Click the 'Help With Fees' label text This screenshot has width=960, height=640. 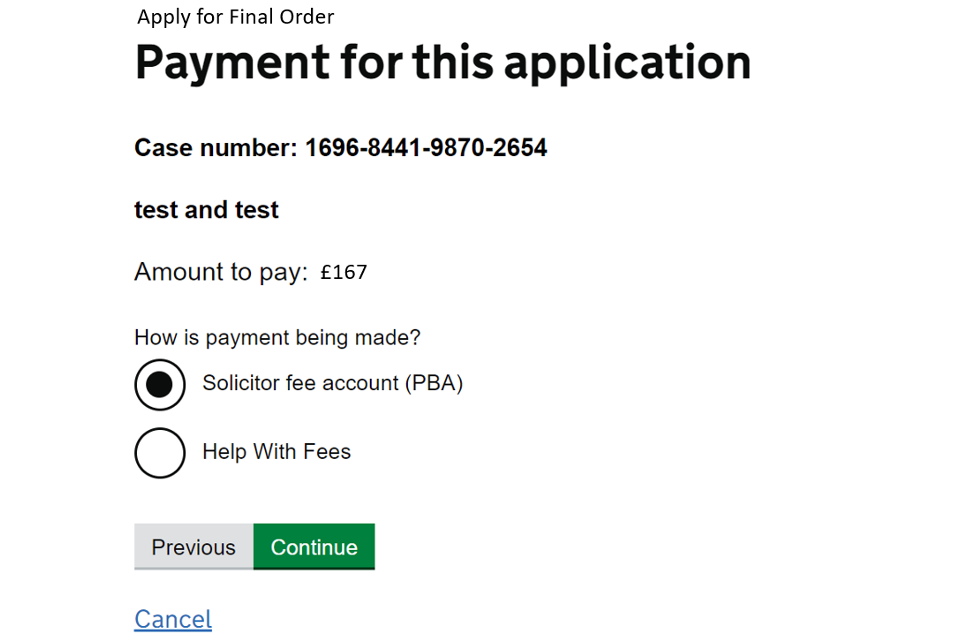pos(276,452)
